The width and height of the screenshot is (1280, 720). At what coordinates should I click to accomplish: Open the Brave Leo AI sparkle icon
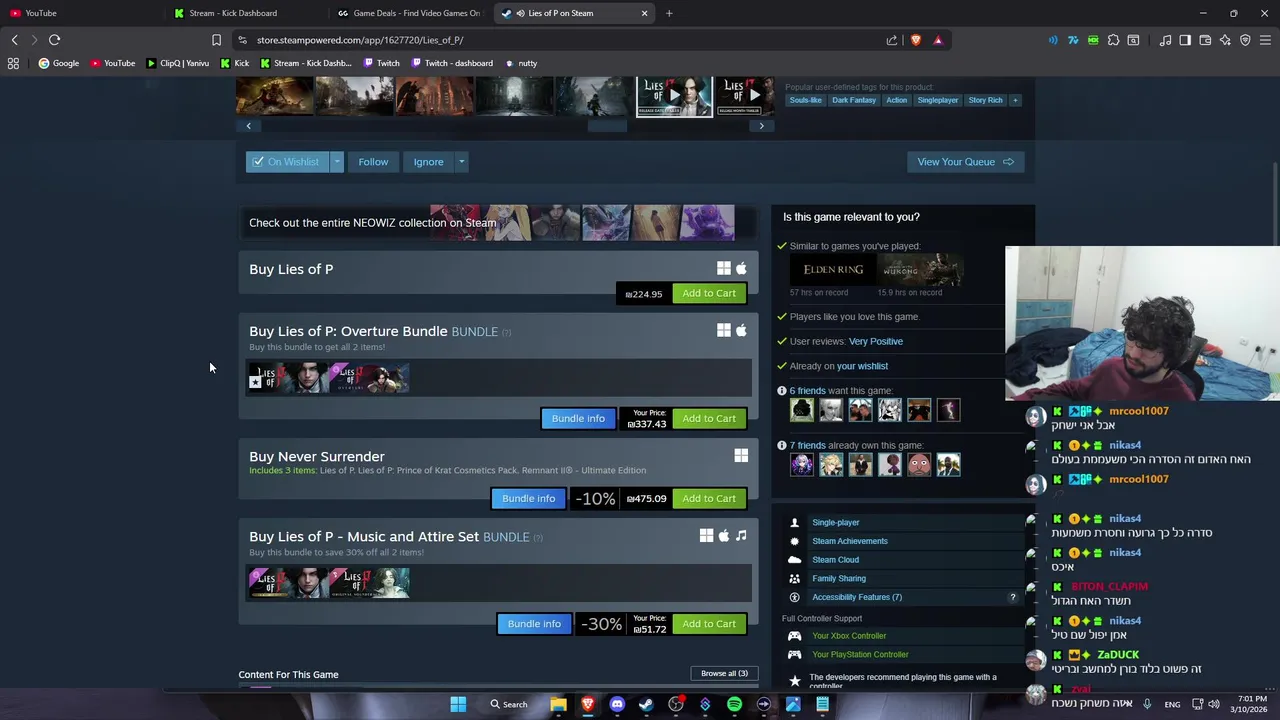[x=1225, y=40]
